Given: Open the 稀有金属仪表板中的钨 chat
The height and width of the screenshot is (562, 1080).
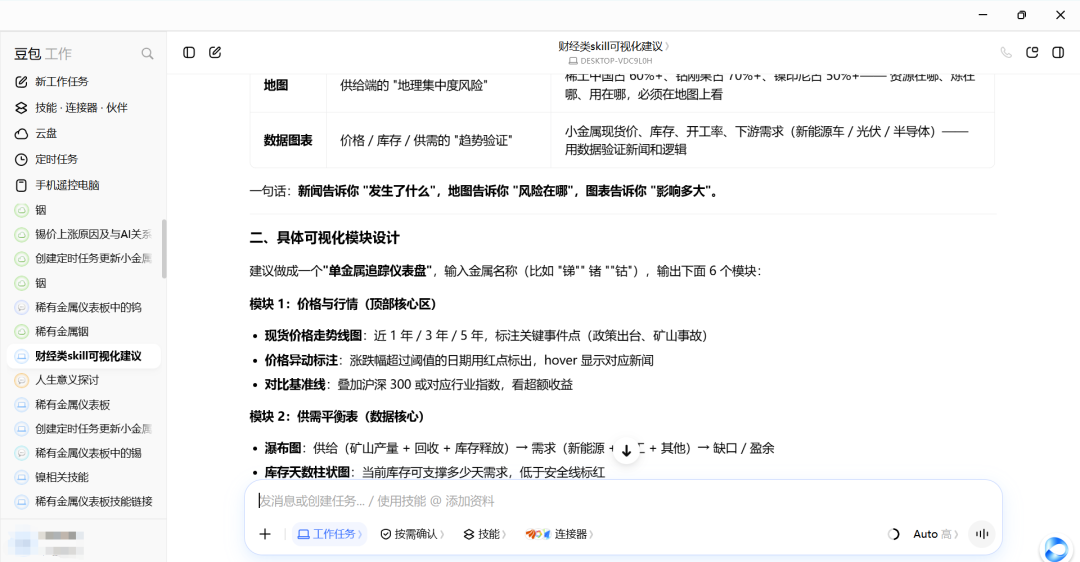Looking at the screenshot, I should click(x=83, y=307).
